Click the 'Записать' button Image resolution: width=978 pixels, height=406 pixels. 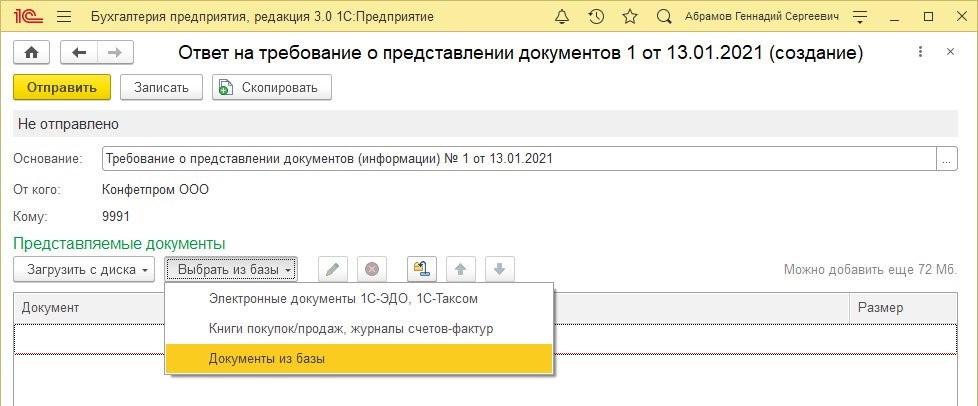161,87
